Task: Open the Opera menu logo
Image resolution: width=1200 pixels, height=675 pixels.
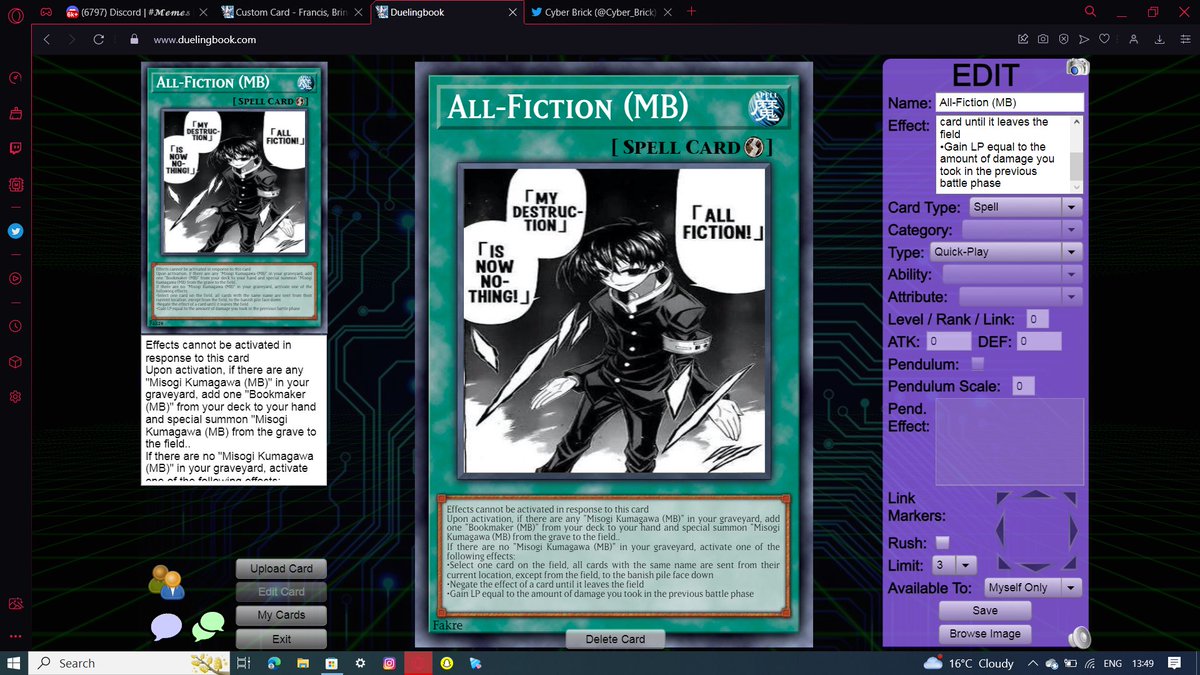Action: pyautogui.click(x=16, y=13)
